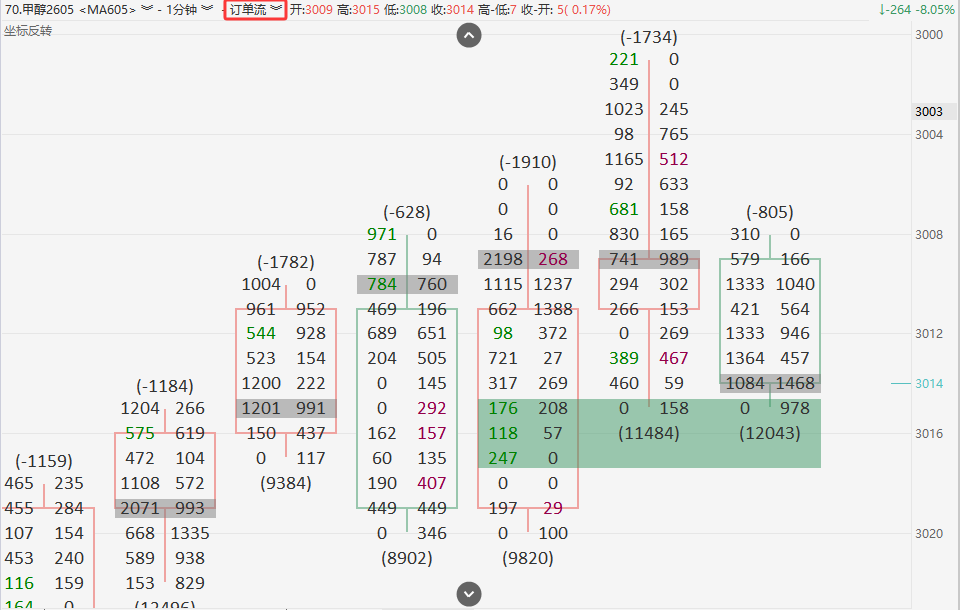Toggle 坐标反转 axis inversion
960x610 pixels.
point(28,31)
